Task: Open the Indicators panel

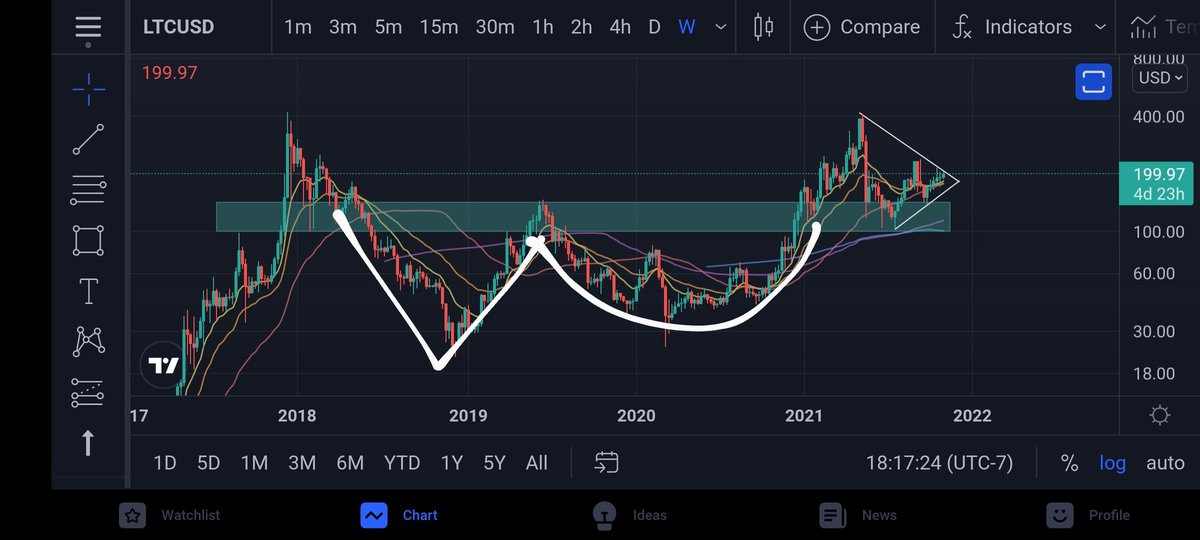Action: tap(1012, 27)
